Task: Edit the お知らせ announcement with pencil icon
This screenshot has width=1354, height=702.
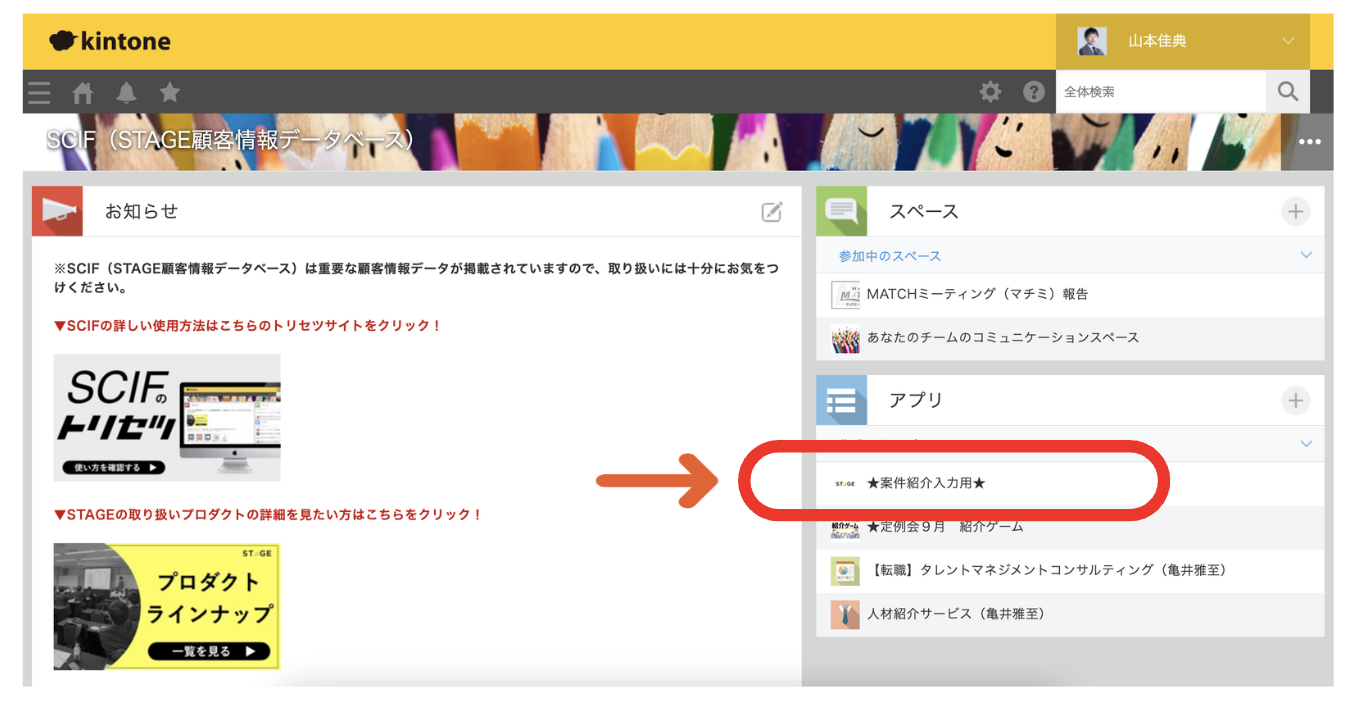Action: click(x=772, y=211)
